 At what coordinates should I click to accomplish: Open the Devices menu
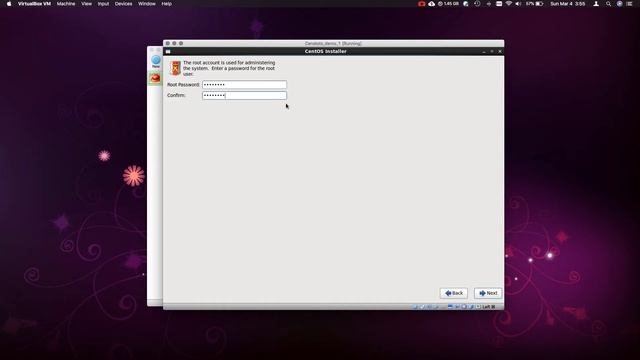pyautogui.click(x=123, y=4)
